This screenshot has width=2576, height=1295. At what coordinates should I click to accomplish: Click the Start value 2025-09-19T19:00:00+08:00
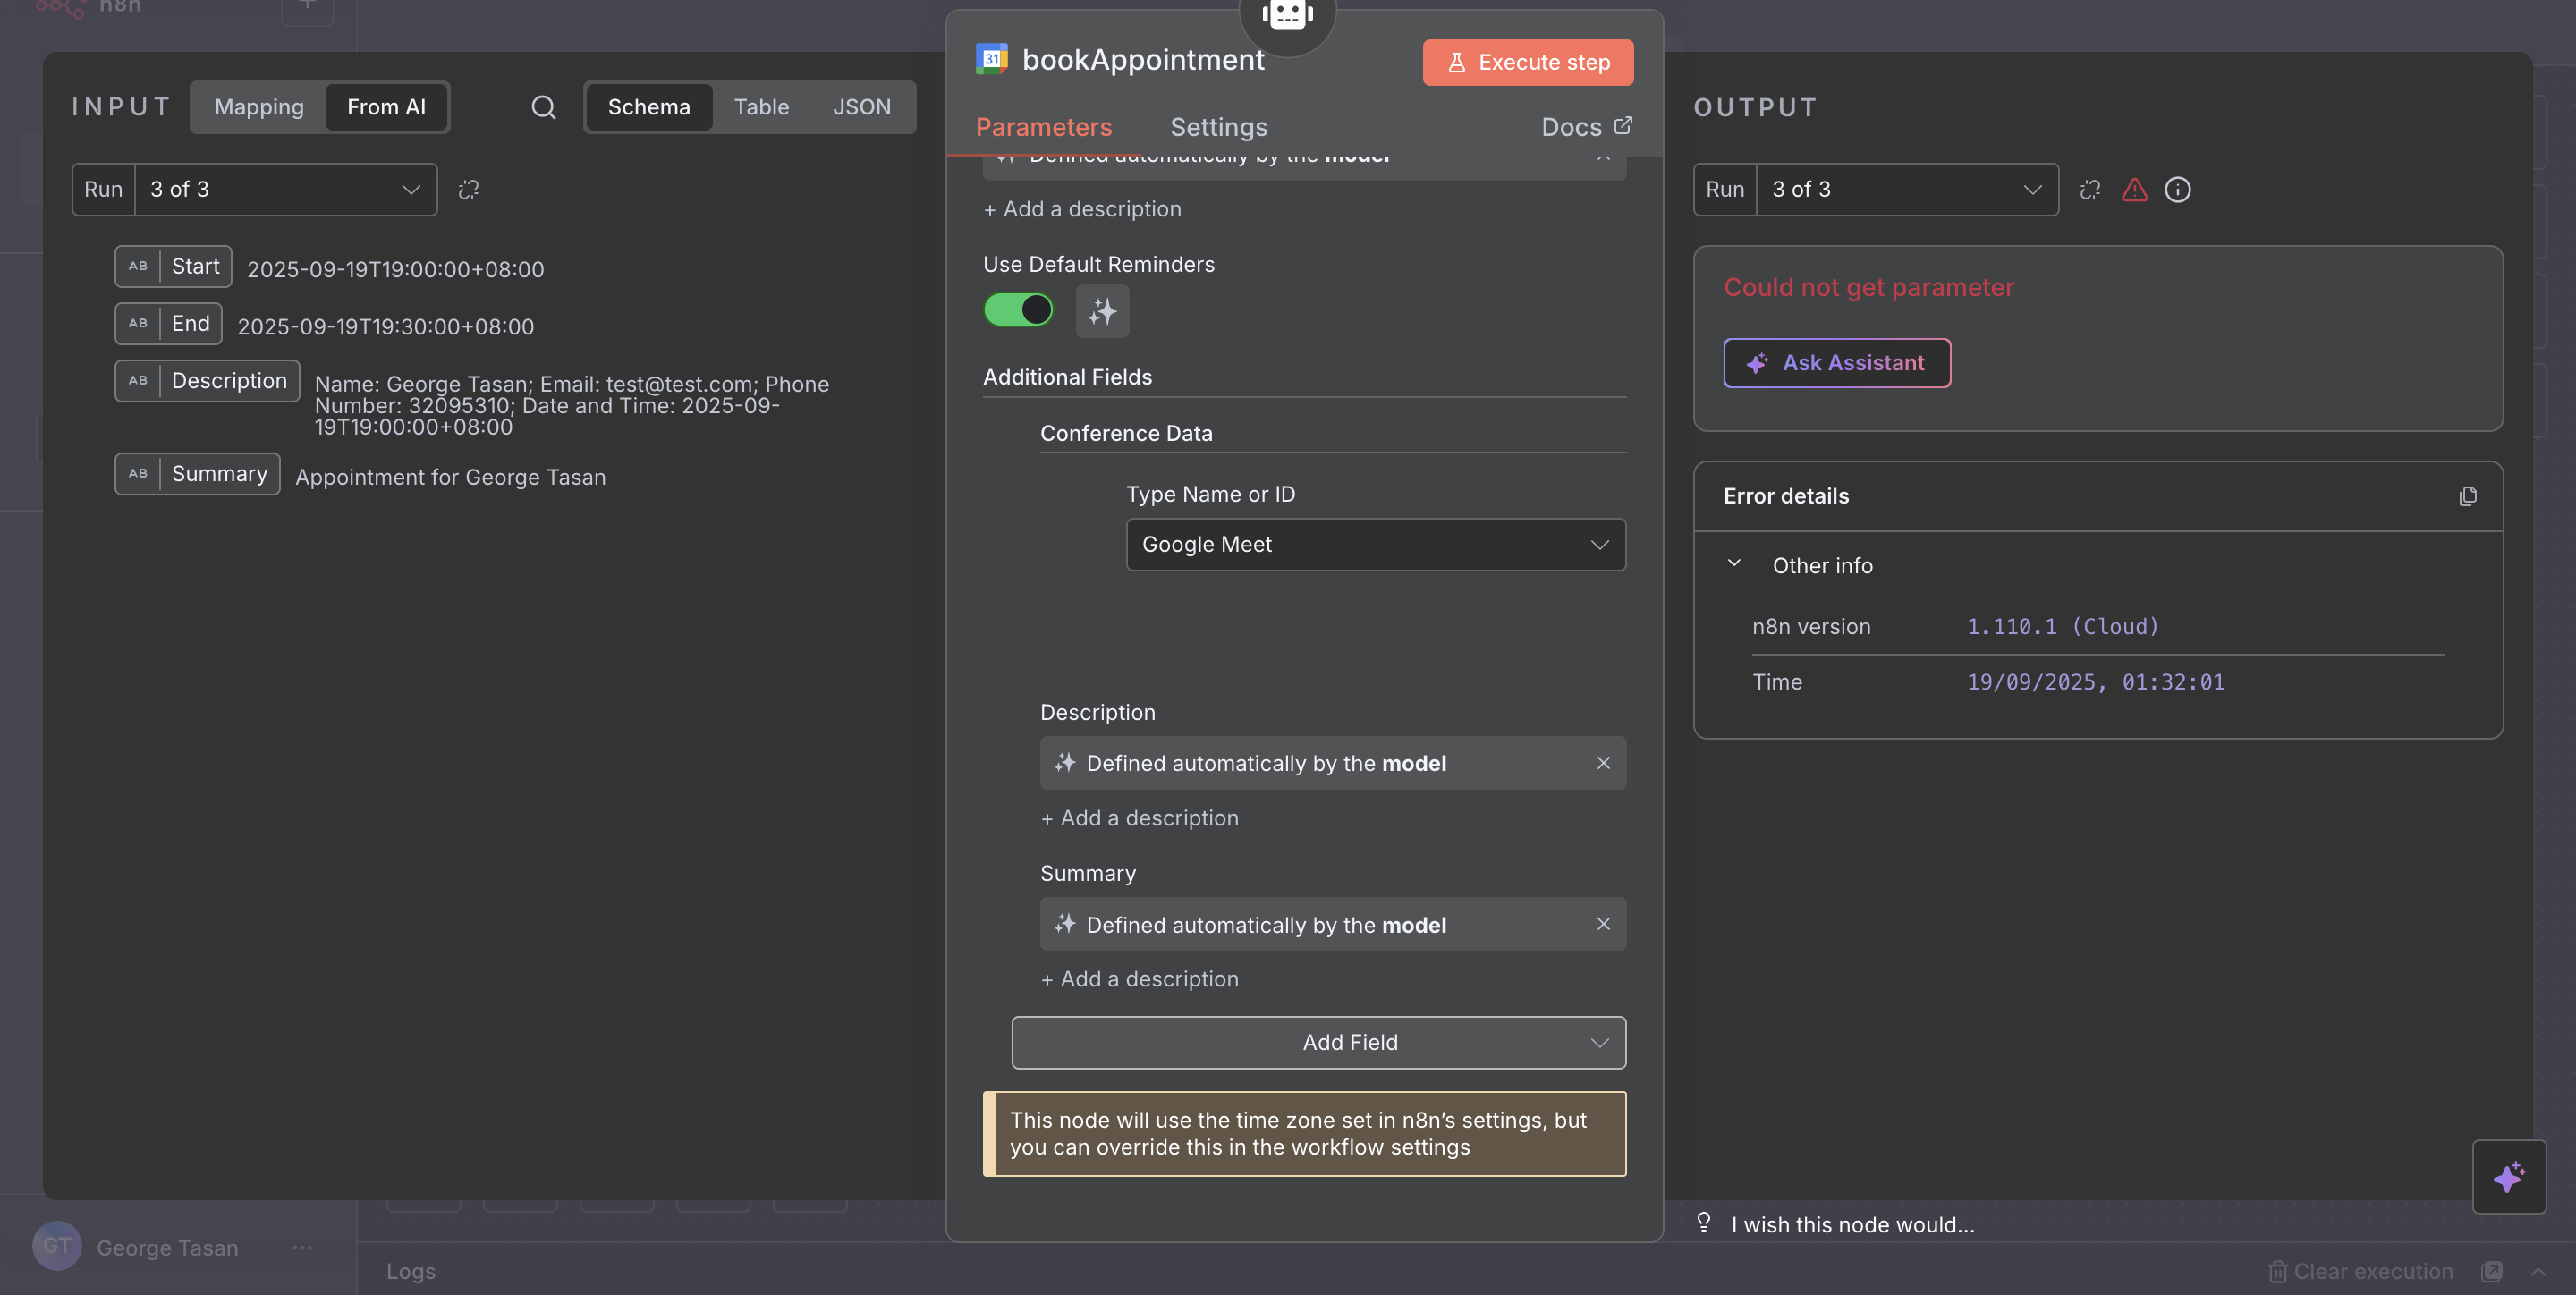[x=395, y=270]
